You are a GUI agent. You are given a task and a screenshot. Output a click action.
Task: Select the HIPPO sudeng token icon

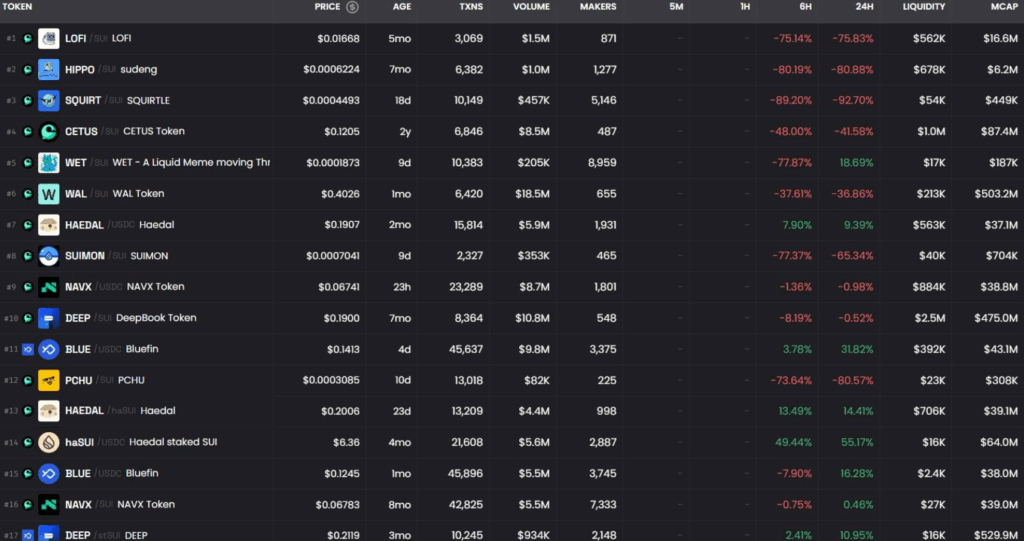coord(48,69)
